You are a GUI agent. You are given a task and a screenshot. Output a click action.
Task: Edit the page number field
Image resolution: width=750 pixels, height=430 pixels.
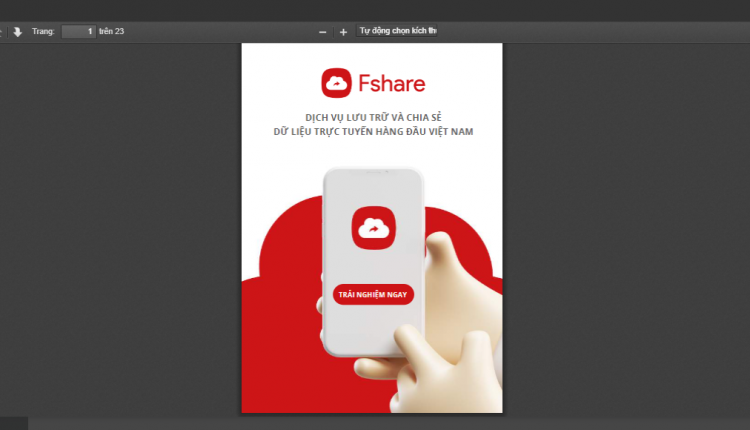(x=79, y=32)
